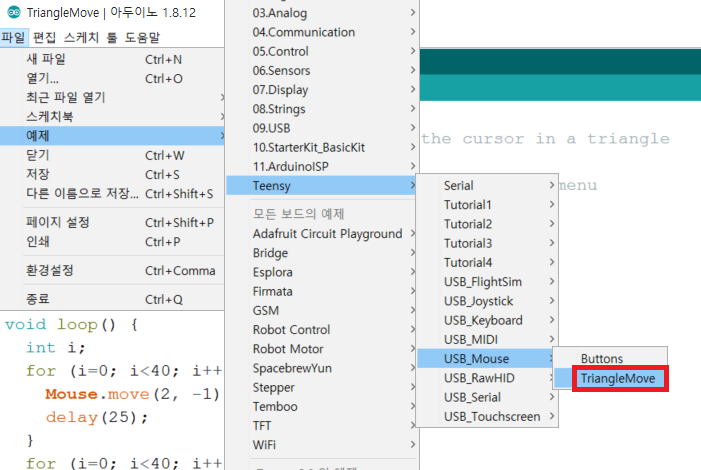
Task: Expand Stepper library examples
Action: pos(323,388)
